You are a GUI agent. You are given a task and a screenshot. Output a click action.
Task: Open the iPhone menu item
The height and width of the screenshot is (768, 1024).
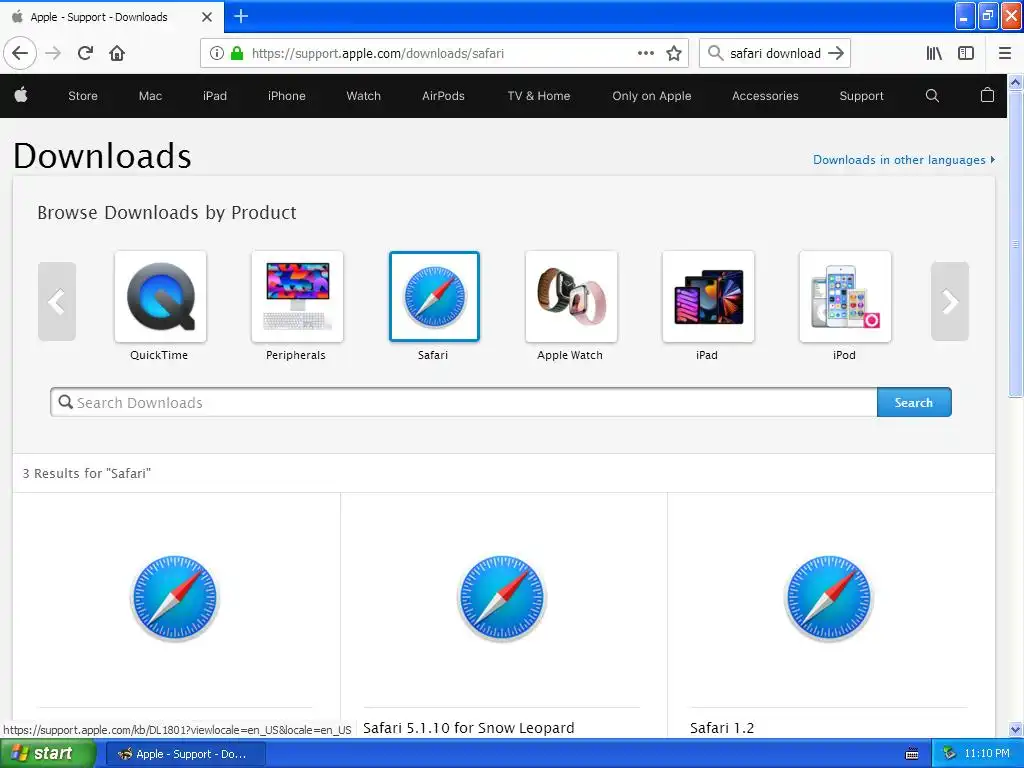[x=287, y=95]
